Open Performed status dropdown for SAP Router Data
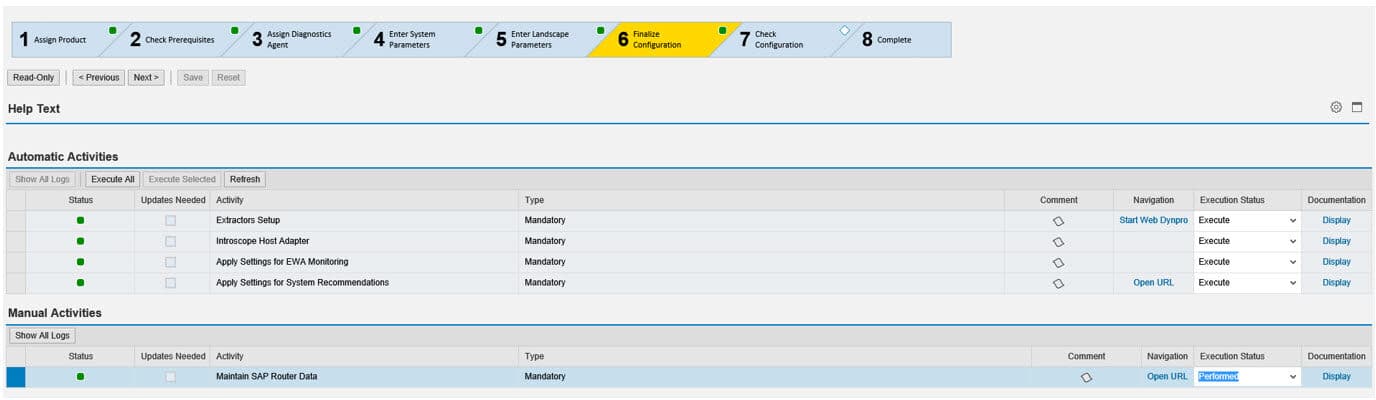 (x=1292, y=377)
